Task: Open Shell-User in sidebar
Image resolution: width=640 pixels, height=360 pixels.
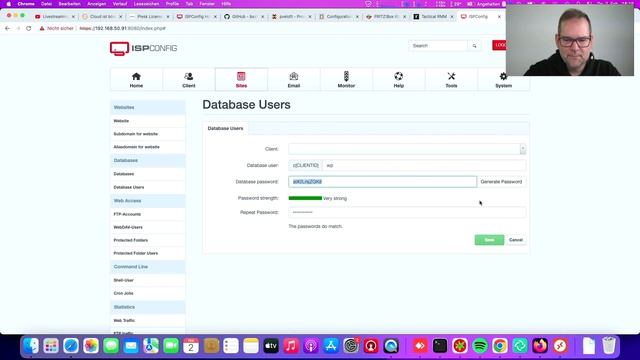Action: 123,280
